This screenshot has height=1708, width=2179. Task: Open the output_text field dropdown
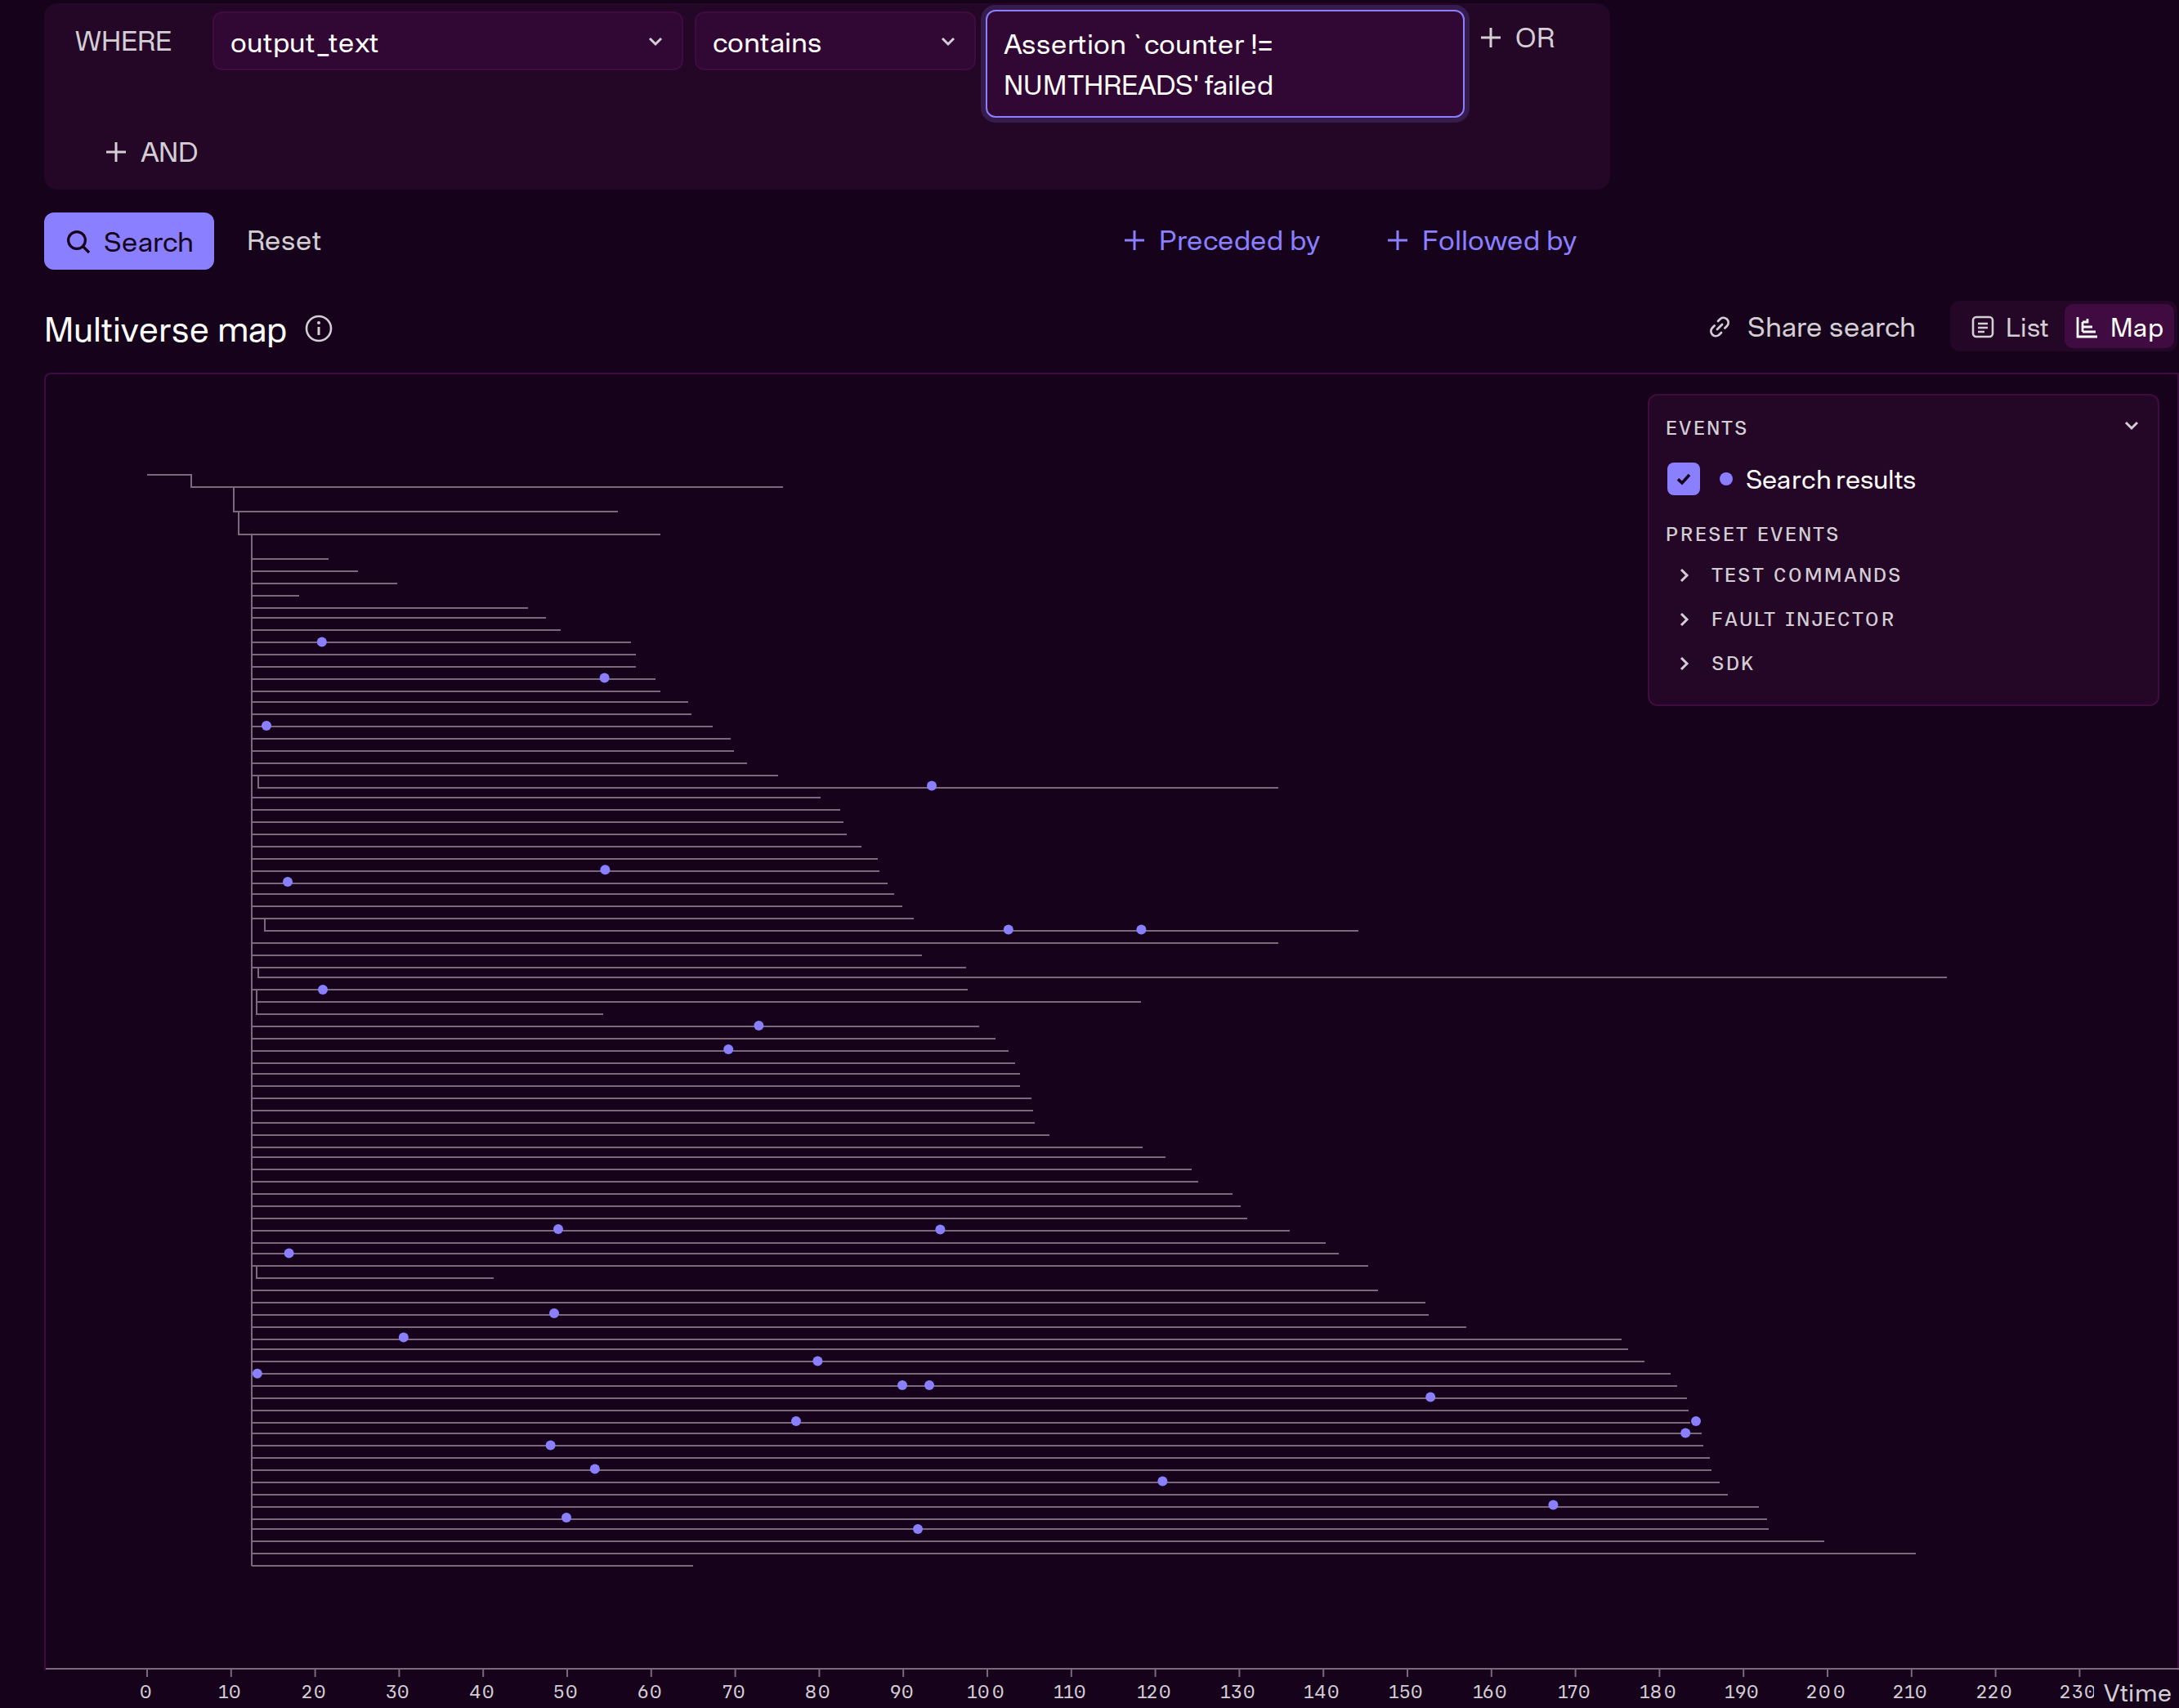tap(447, 42)
